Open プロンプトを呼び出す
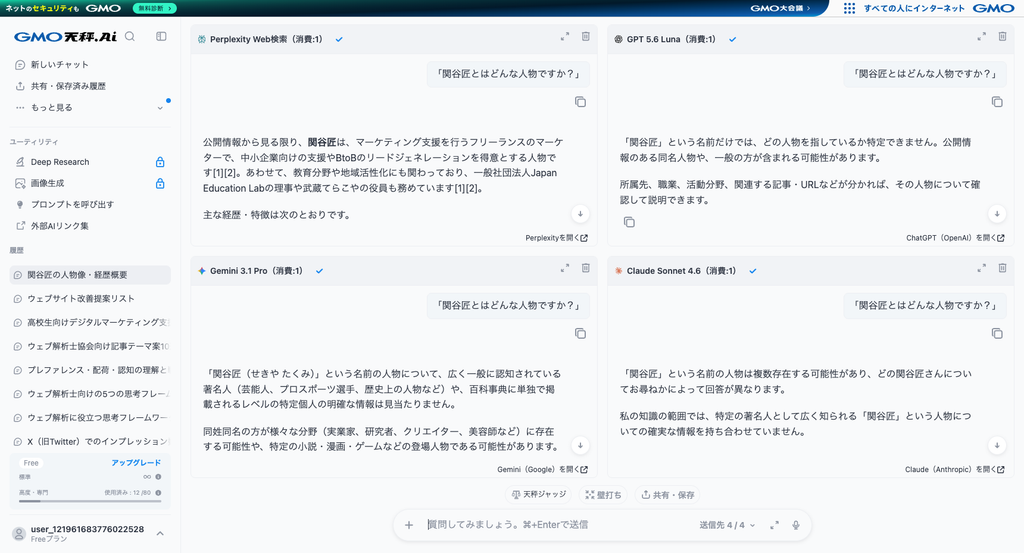Screen dimensions: 1024x553 click(x=90, y=204)
